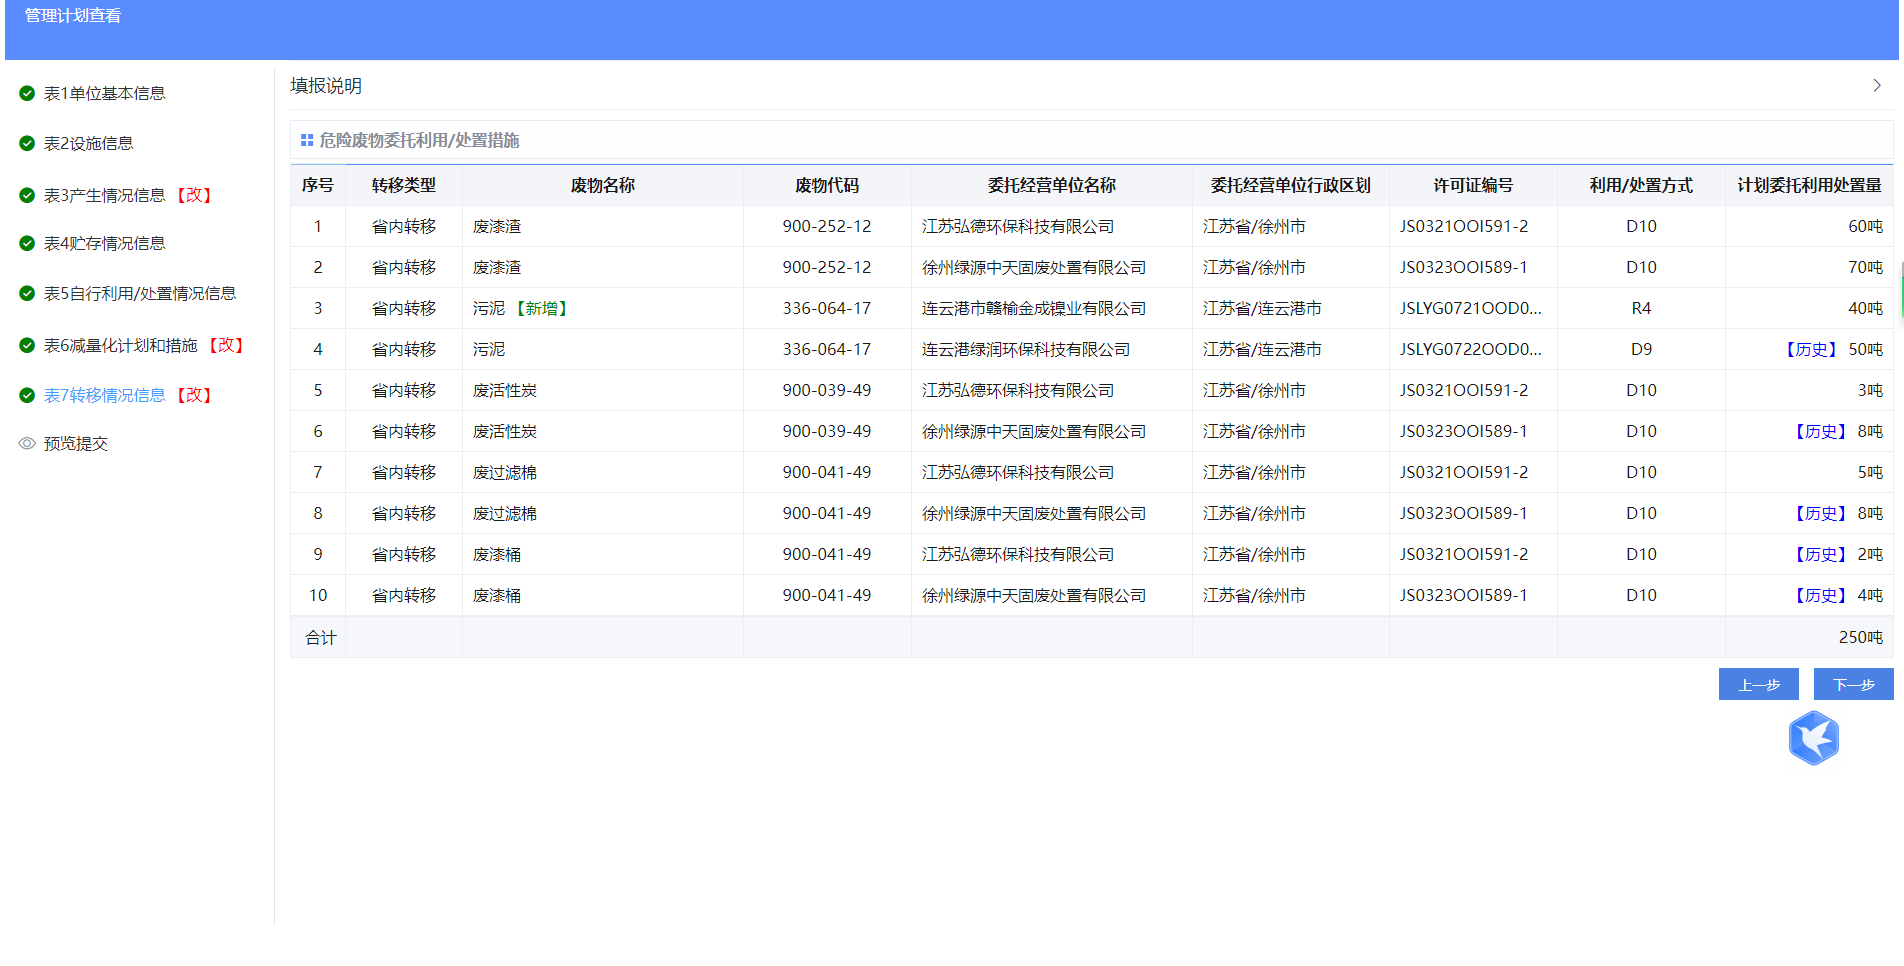
Task: Click the 计划委托利用处置量 column header
Action: coord(1808,185)
